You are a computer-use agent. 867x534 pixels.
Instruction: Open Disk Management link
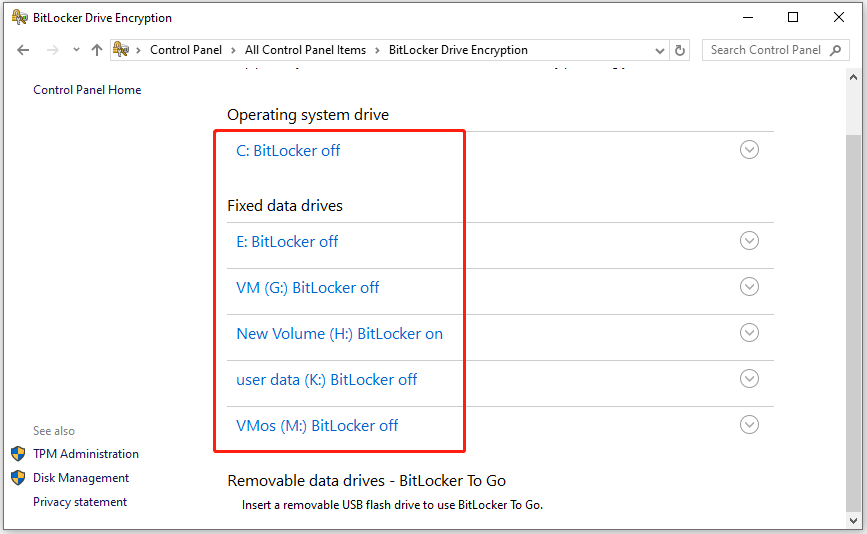point(81,478)
